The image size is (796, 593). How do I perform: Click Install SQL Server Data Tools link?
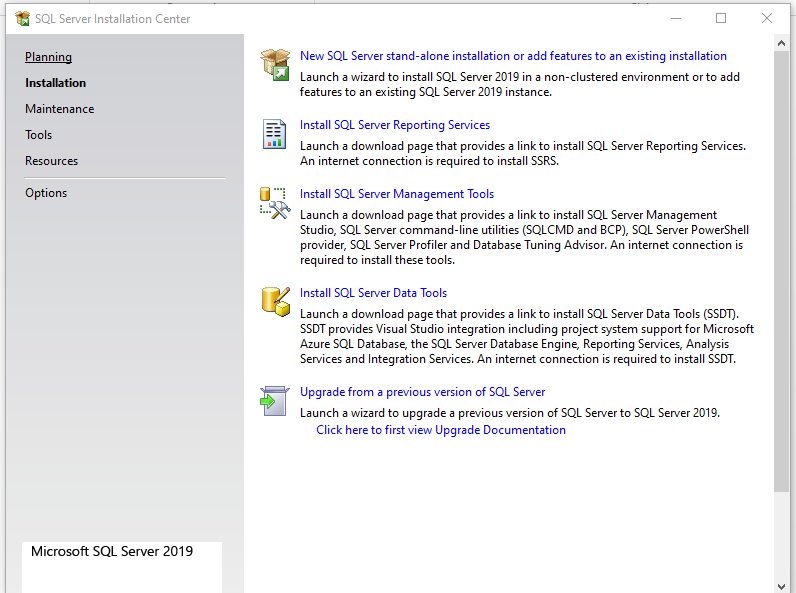coord(373,293)
